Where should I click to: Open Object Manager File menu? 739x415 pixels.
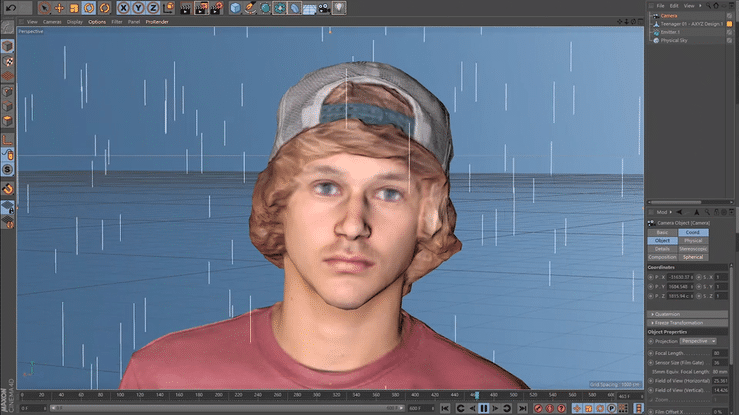pos(660,6)
